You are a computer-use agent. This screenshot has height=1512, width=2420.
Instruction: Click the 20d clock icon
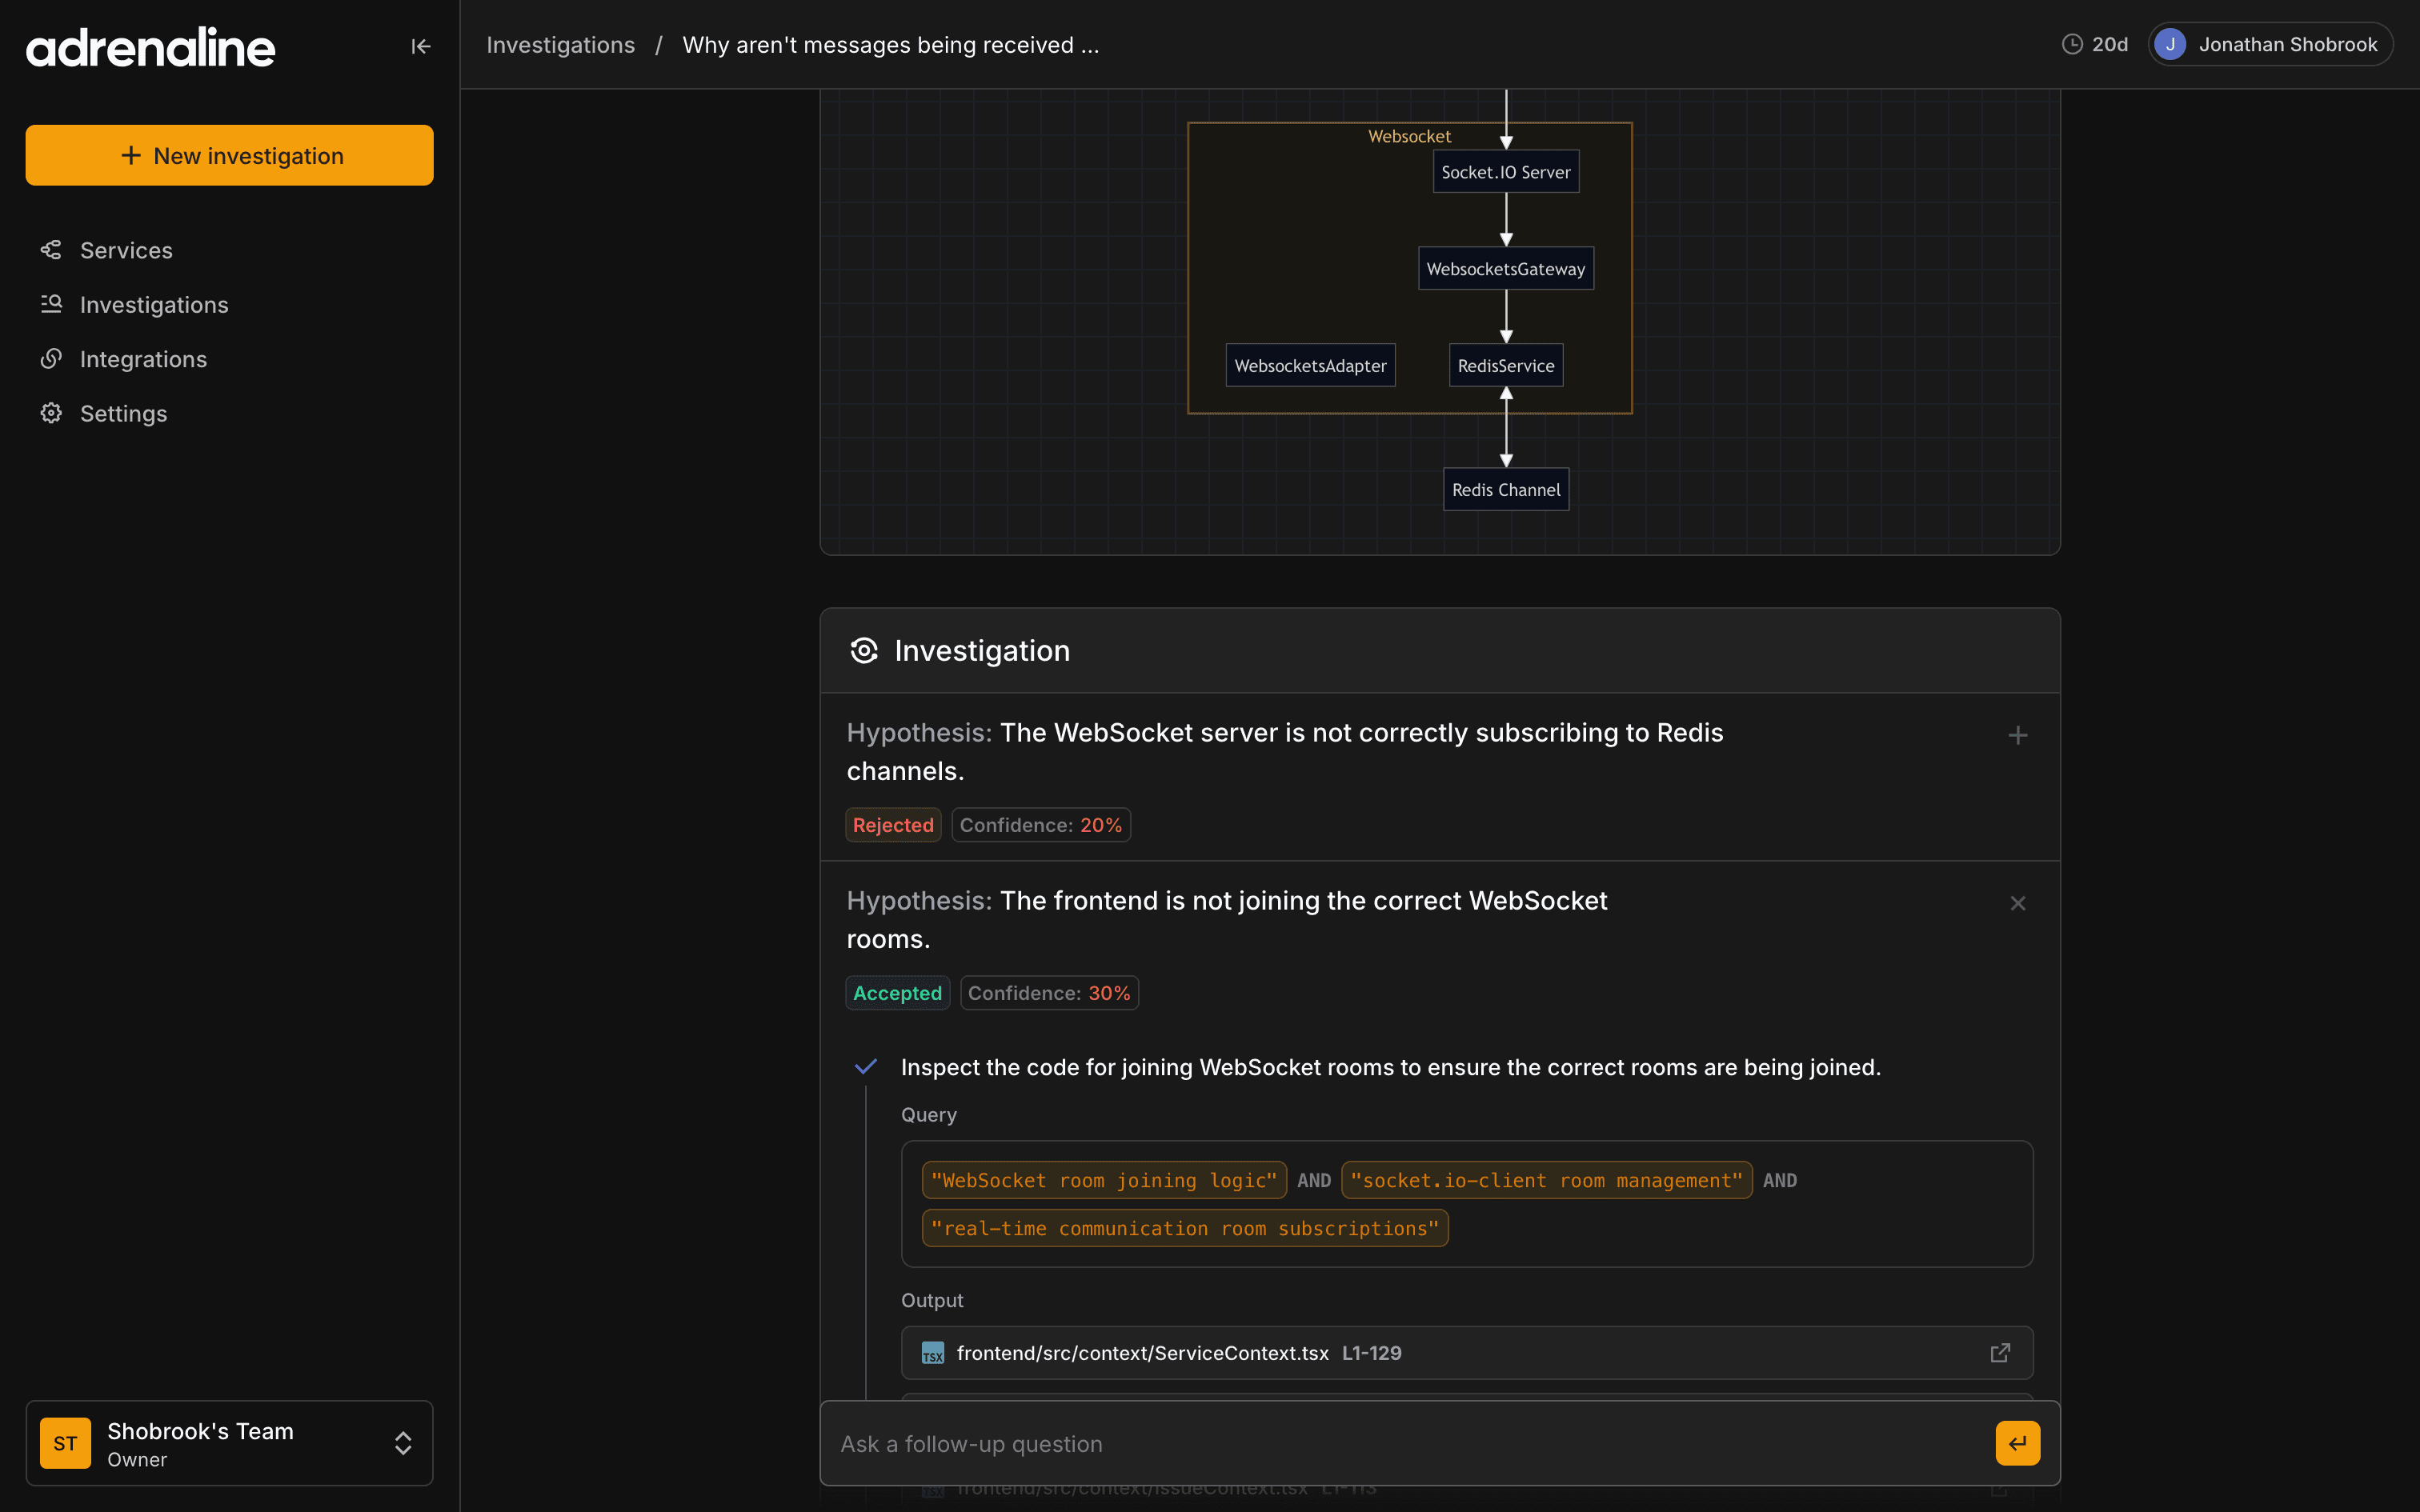[2072, 45]
